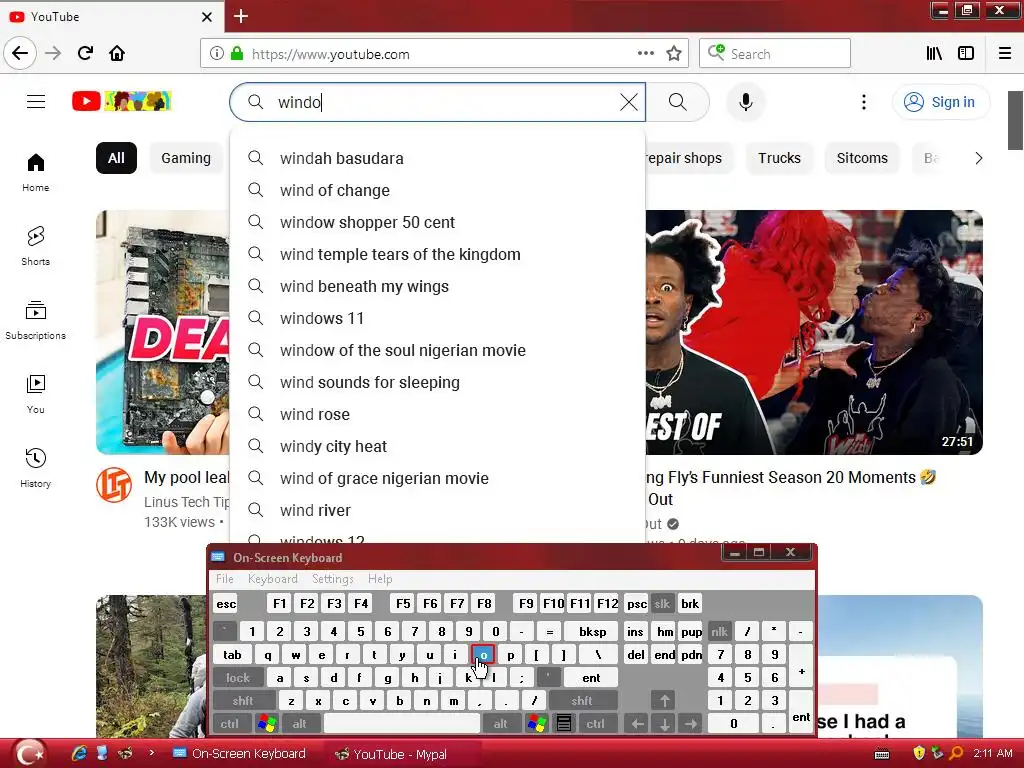Image resolution: width=1024 pixels, height=768 pixels.
Task: Click the browser Search field
Action: pyautogui.click(x=775, y=54)
